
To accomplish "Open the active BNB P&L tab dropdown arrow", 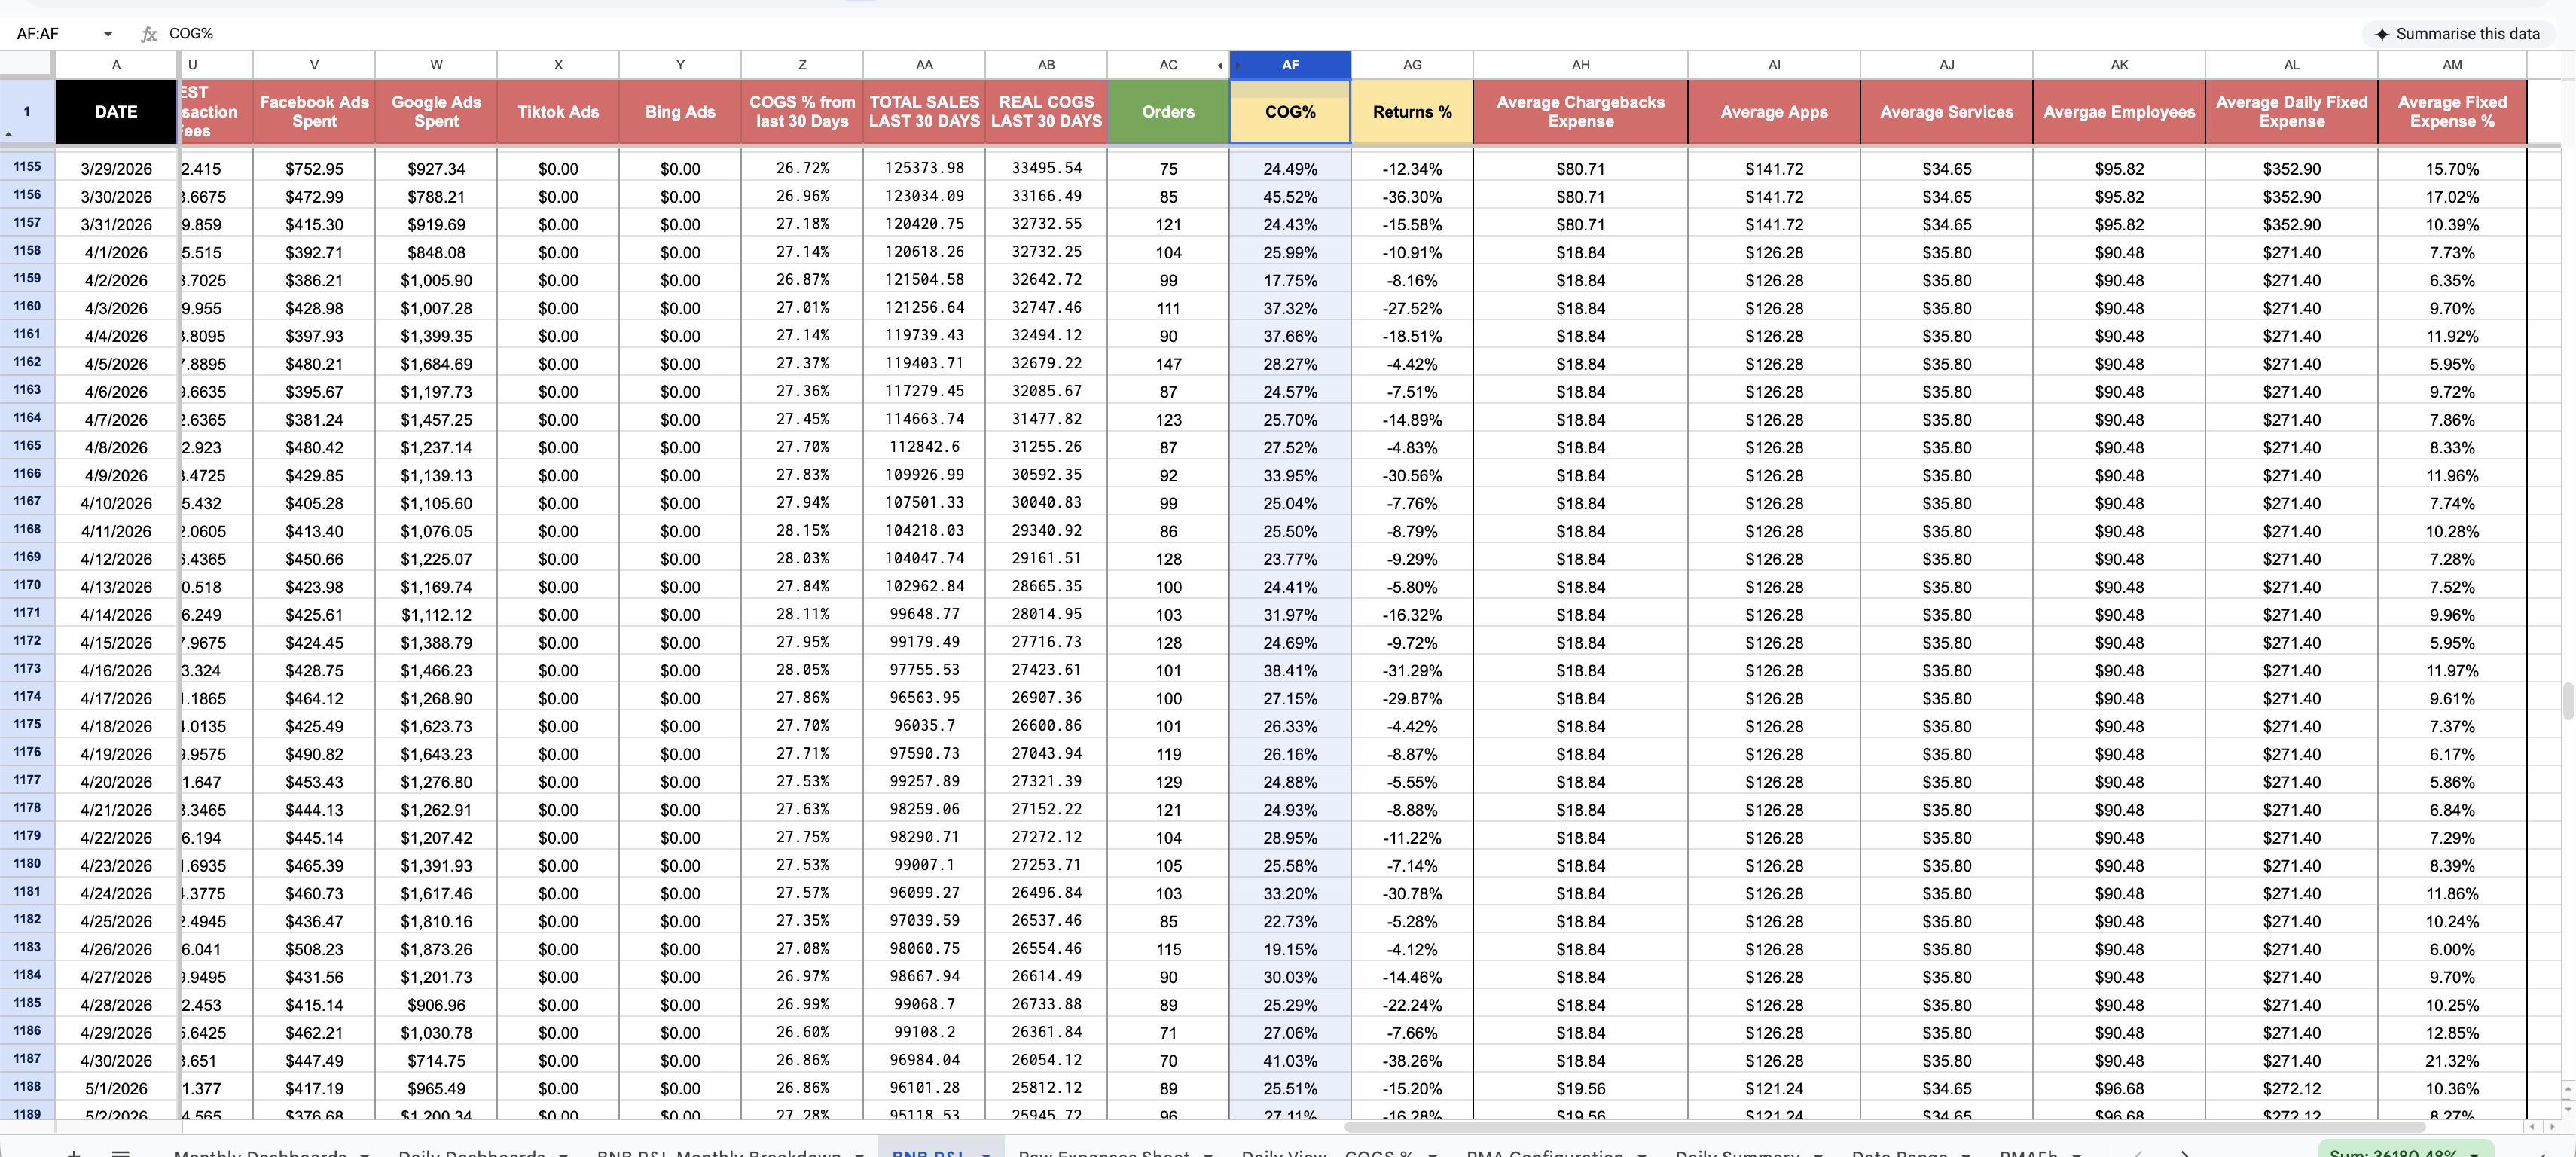I will pos(986,1153).
